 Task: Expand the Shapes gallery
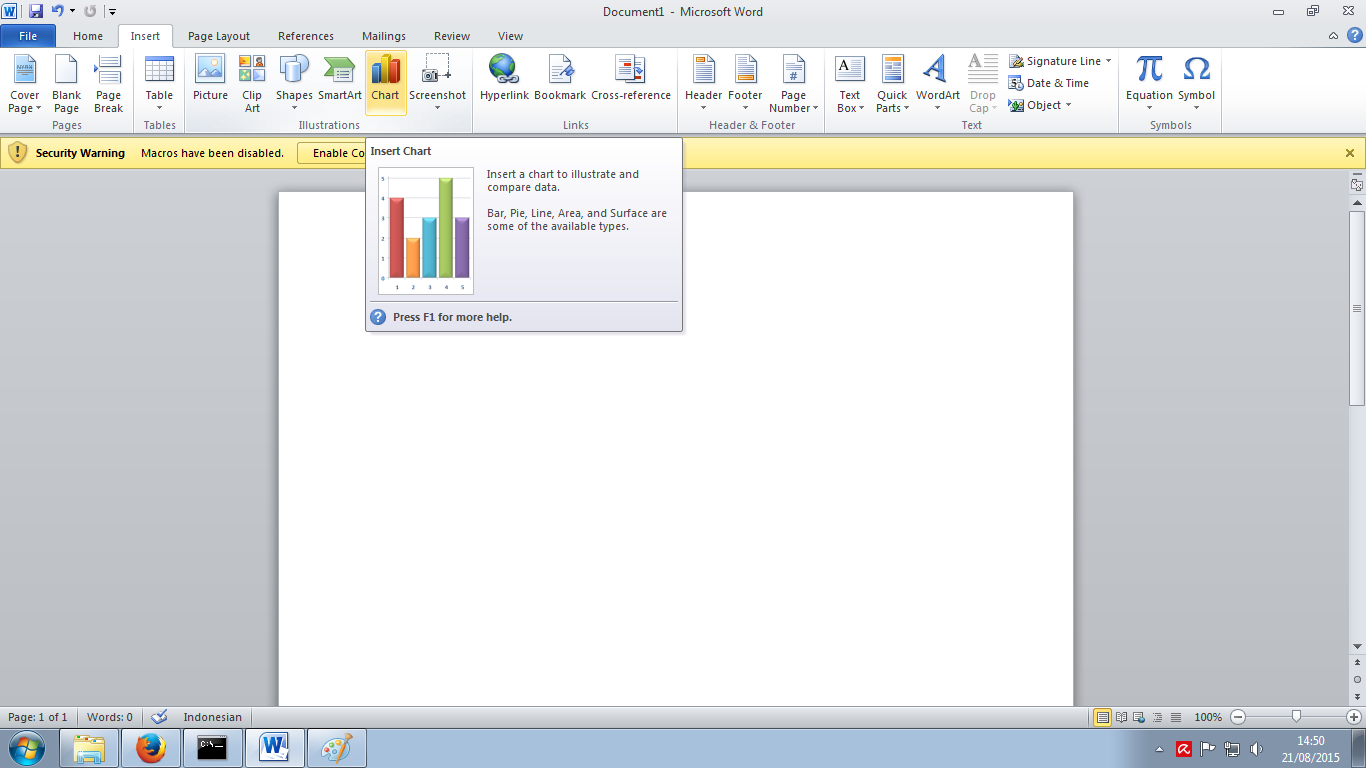click(x=294, y=84)
